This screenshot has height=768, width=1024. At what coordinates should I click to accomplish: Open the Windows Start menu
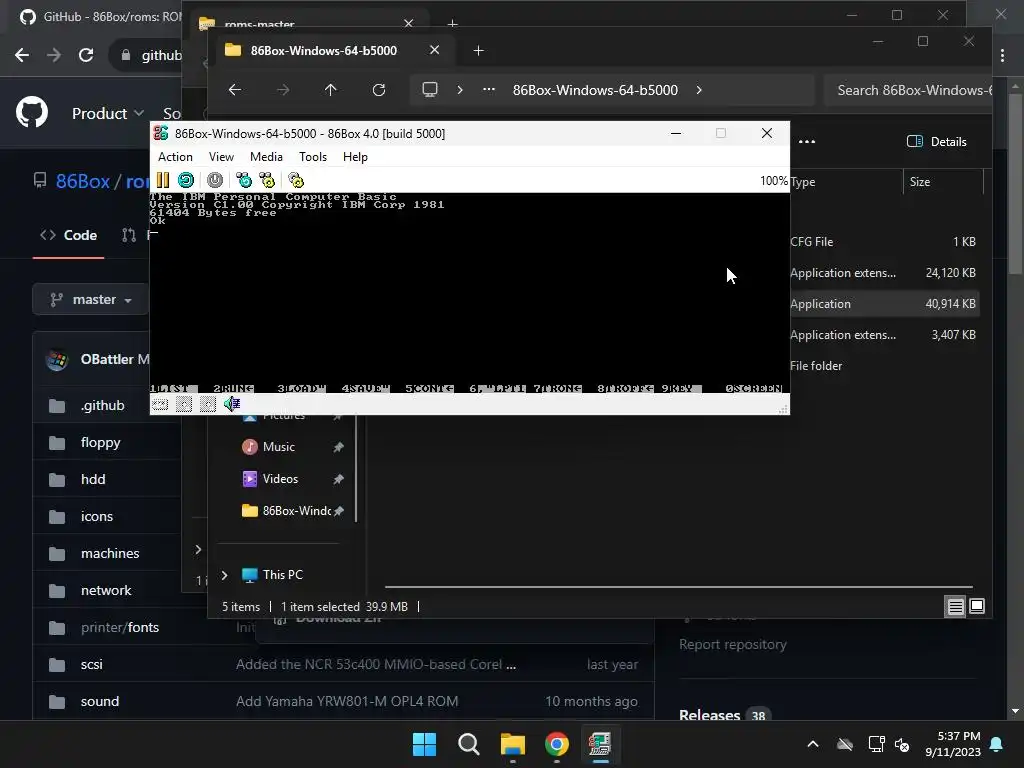pos(424,744)
